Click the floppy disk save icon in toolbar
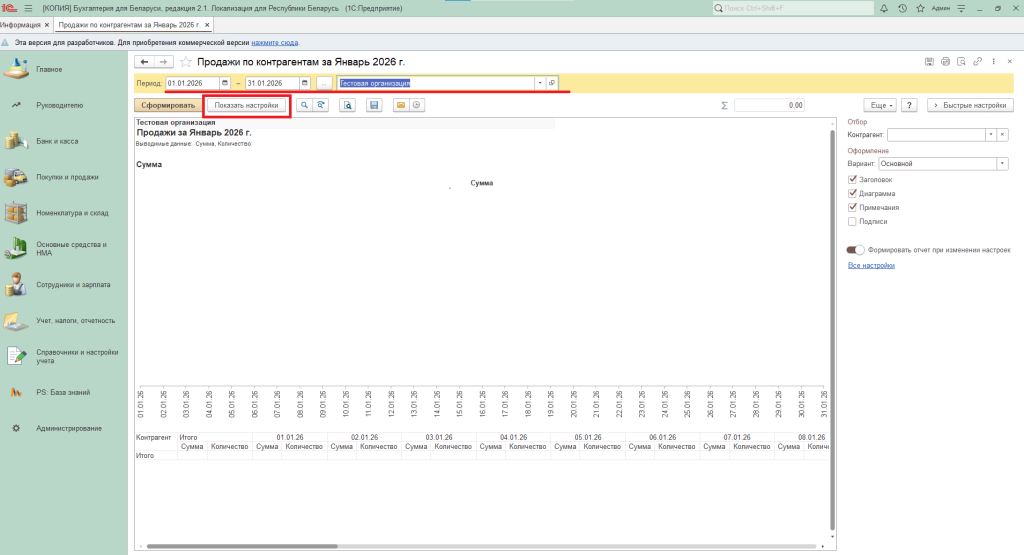The height and width of the screenshot is (555, 1024). (374, 105)
